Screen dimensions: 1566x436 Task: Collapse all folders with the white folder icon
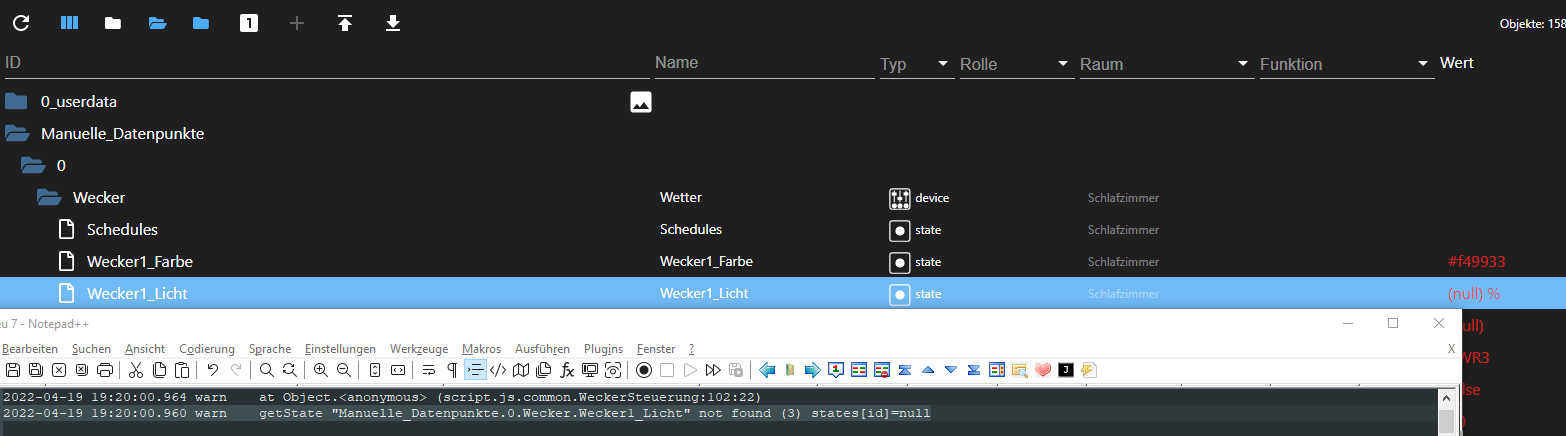coord(113,23)
